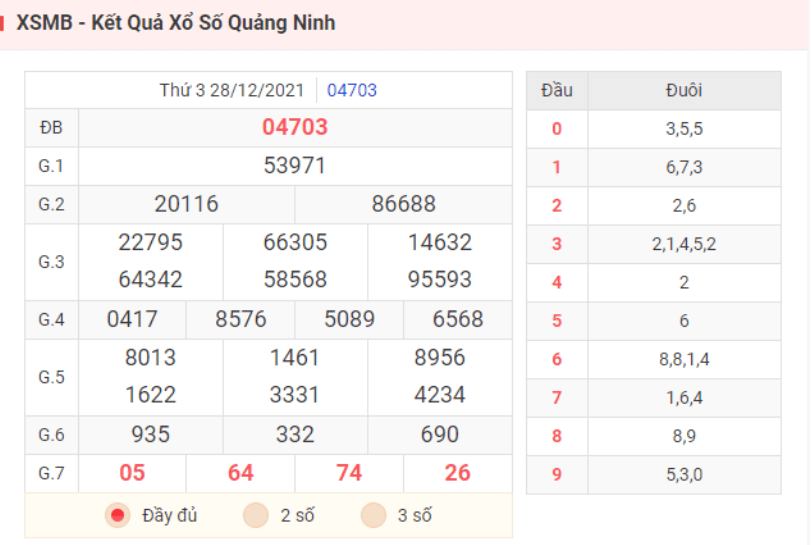Screen dimensions: 811x545
Task: Click the Đuôi value 1,6,4
Action: tap(684, 398)
